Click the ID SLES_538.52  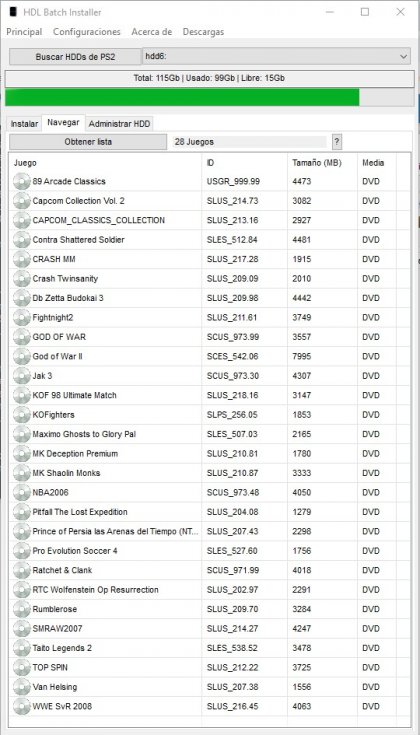tap(232, 648)
